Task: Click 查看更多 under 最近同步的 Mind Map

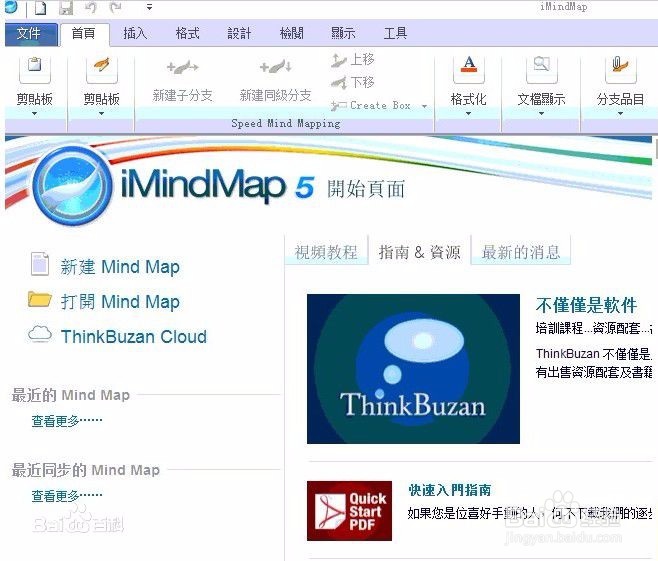Action: pos(67,496)
